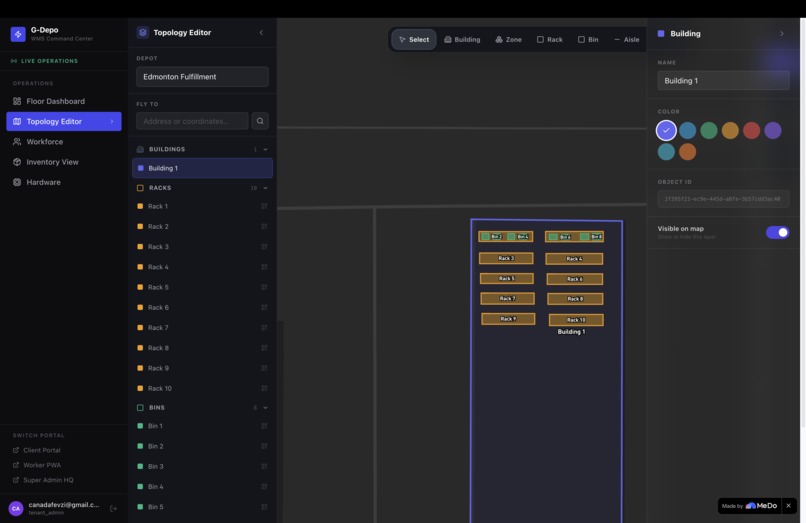Click Rack 6 on the map
Screen dimensions: 806x523
point(575,279)
